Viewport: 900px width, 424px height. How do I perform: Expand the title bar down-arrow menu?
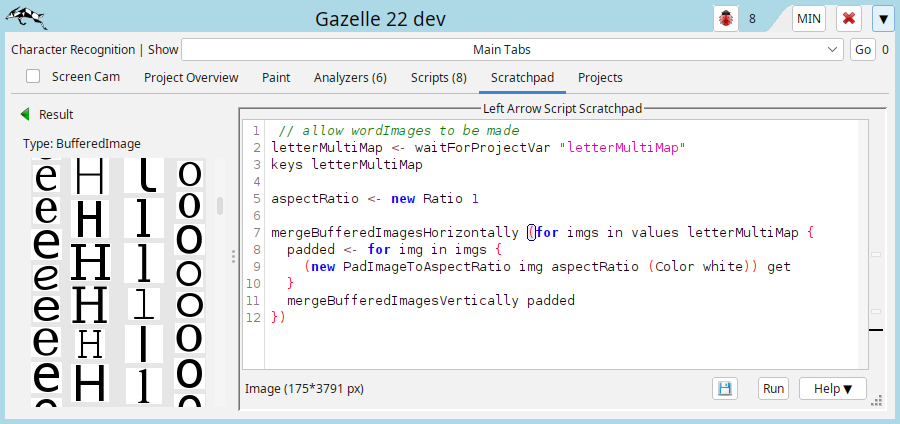(x=882, y=19)
